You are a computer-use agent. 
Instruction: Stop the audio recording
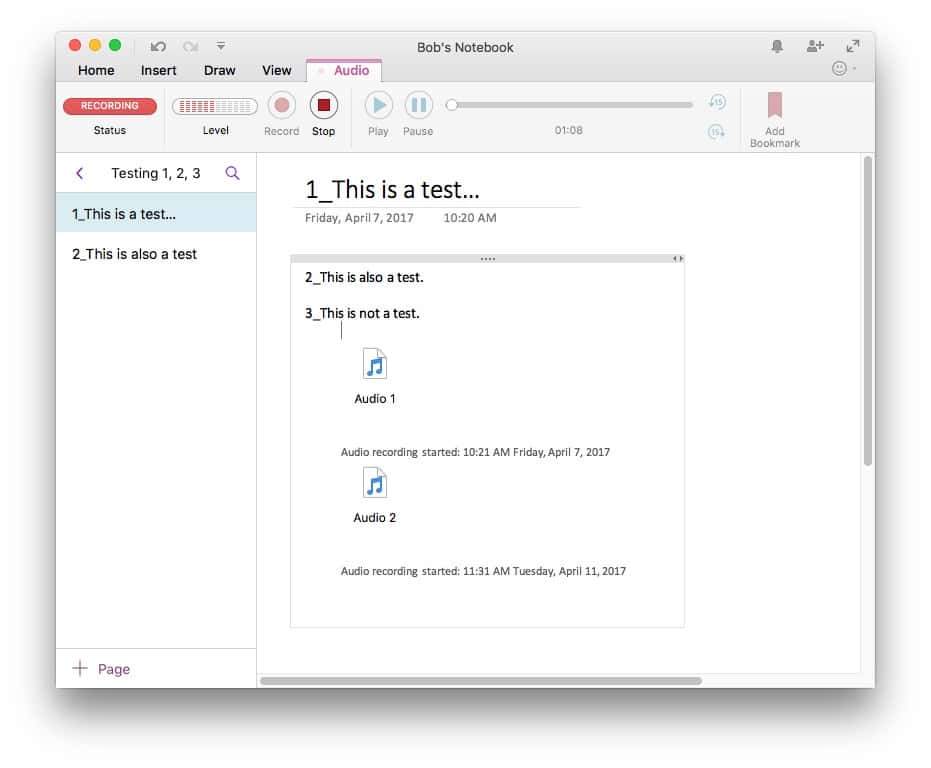tap(323, 105)
